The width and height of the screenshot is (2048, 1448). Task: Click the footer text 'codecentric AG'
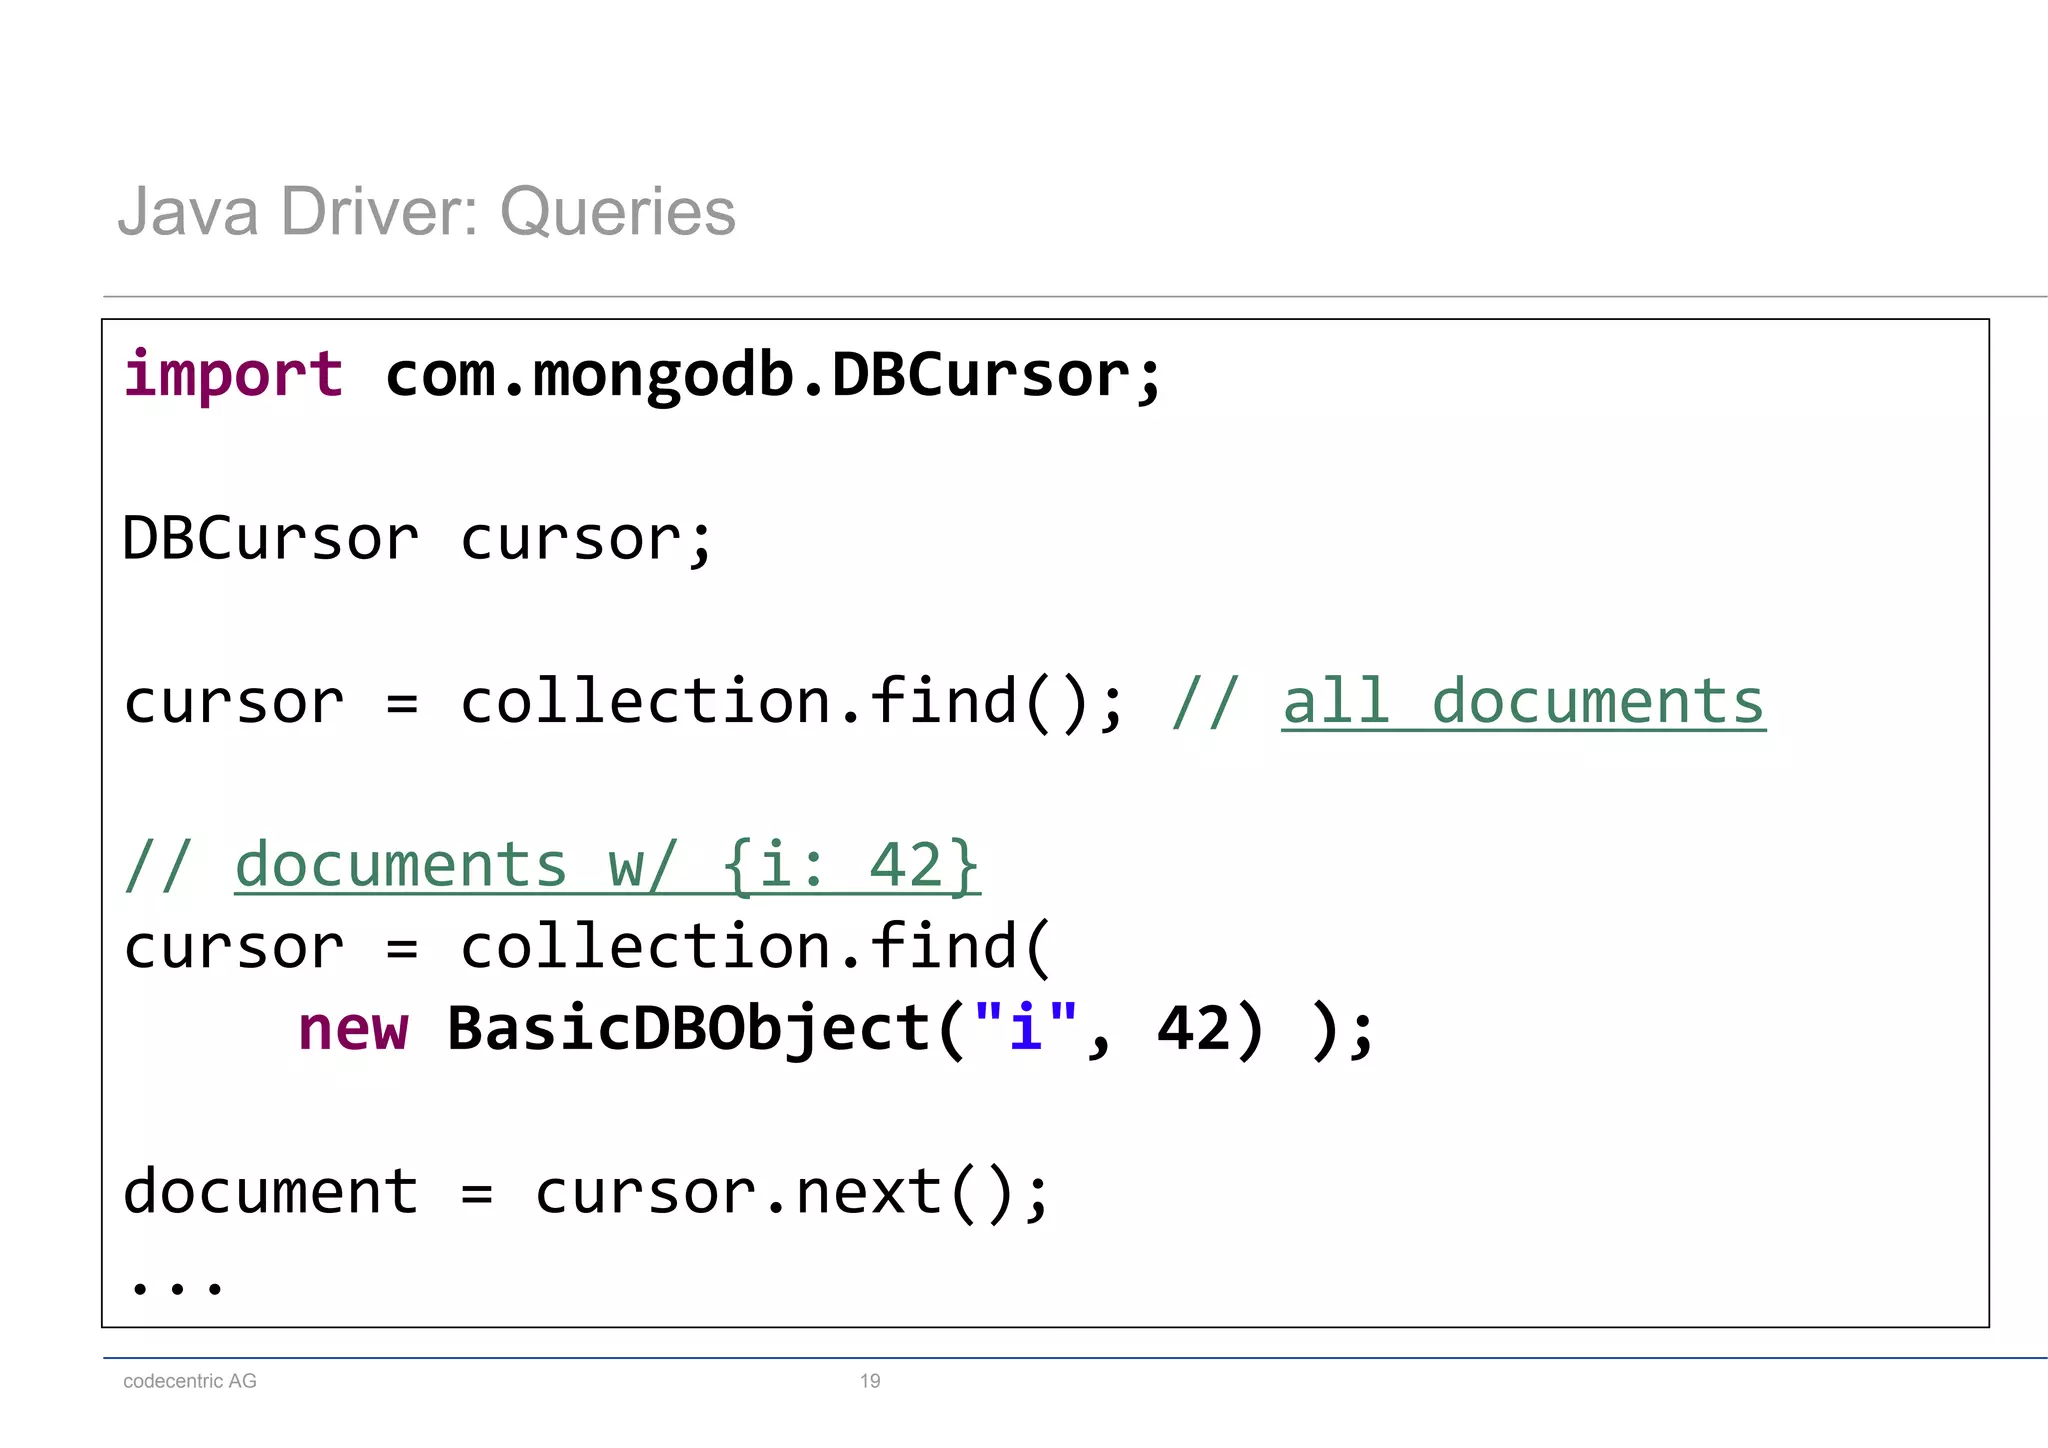click(x=190, y=1381)
